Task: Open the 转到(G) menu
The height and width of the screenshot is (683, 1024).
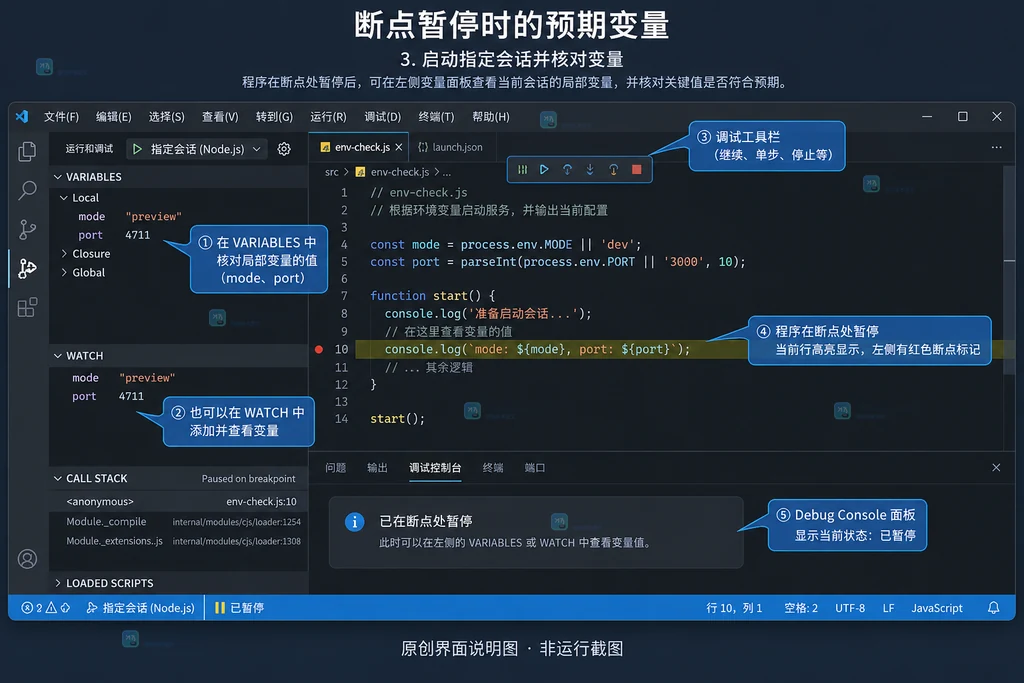Action: click(274, 117)
